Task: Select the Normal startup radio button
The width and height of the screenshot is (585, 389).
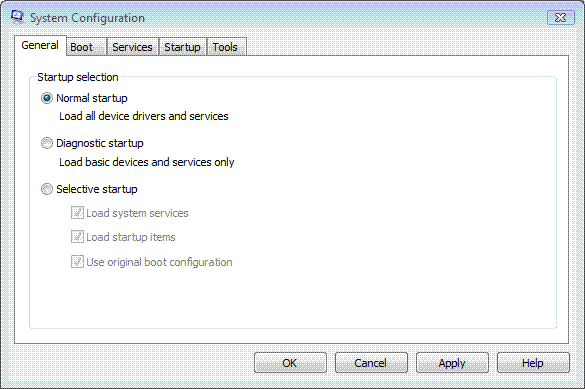Action: 47,98
